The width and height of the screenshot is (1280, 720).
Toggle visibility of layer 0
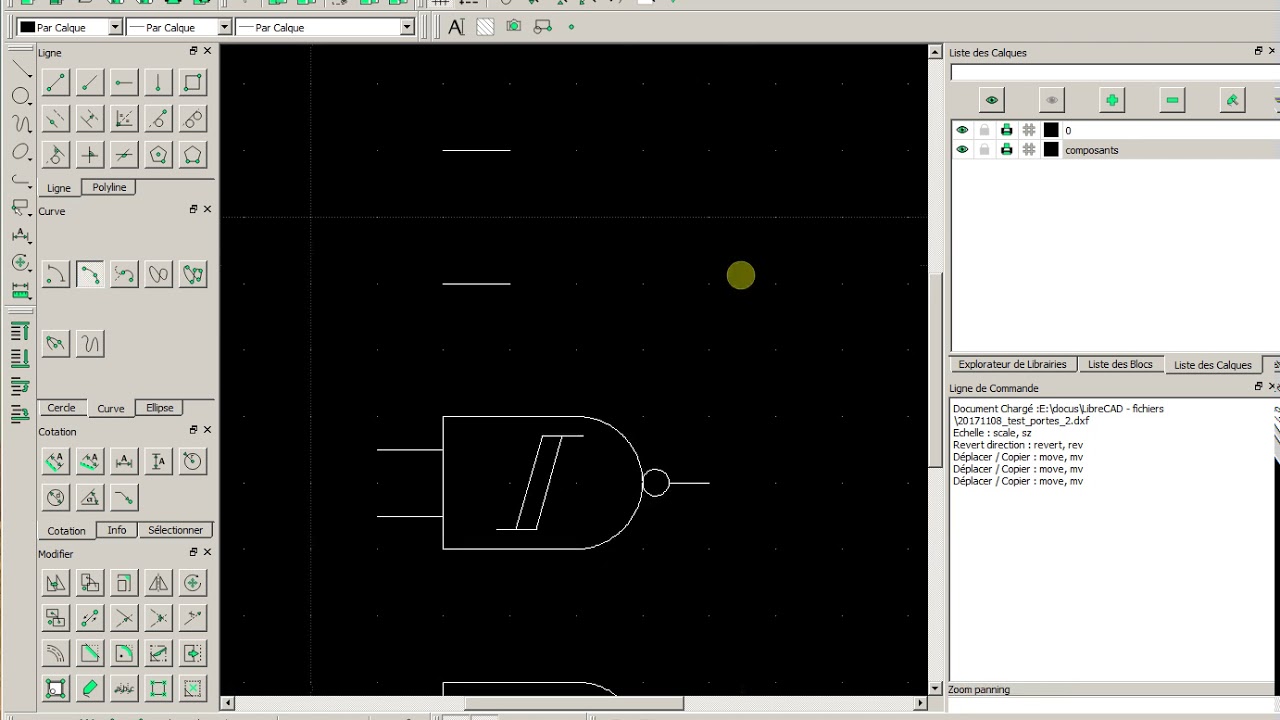coord(962,130)
